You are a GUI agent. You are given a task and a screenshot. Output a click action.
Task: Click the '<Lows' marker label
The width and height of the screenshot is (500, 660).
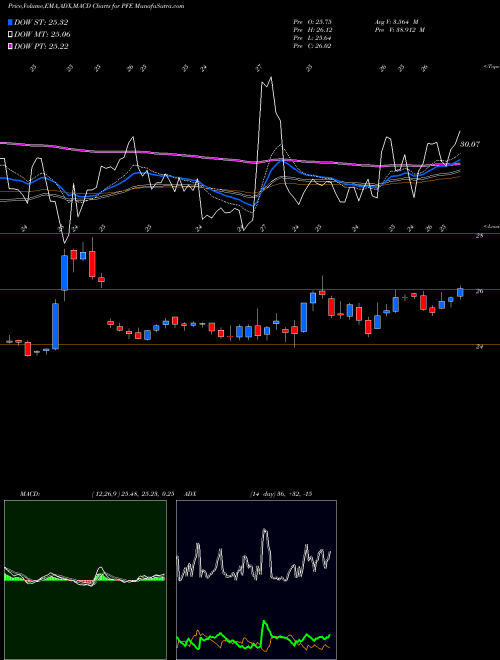491,226
